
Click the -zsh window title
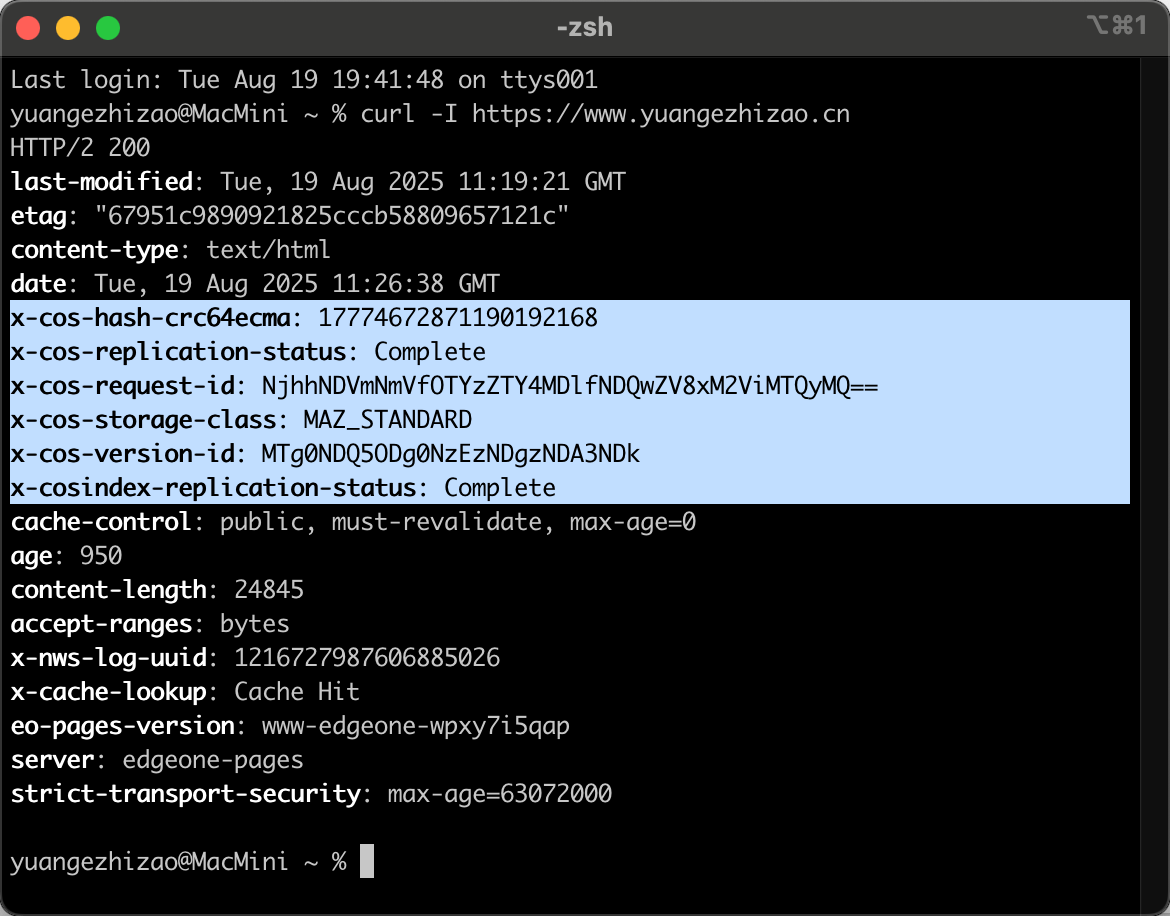point(585,27)
